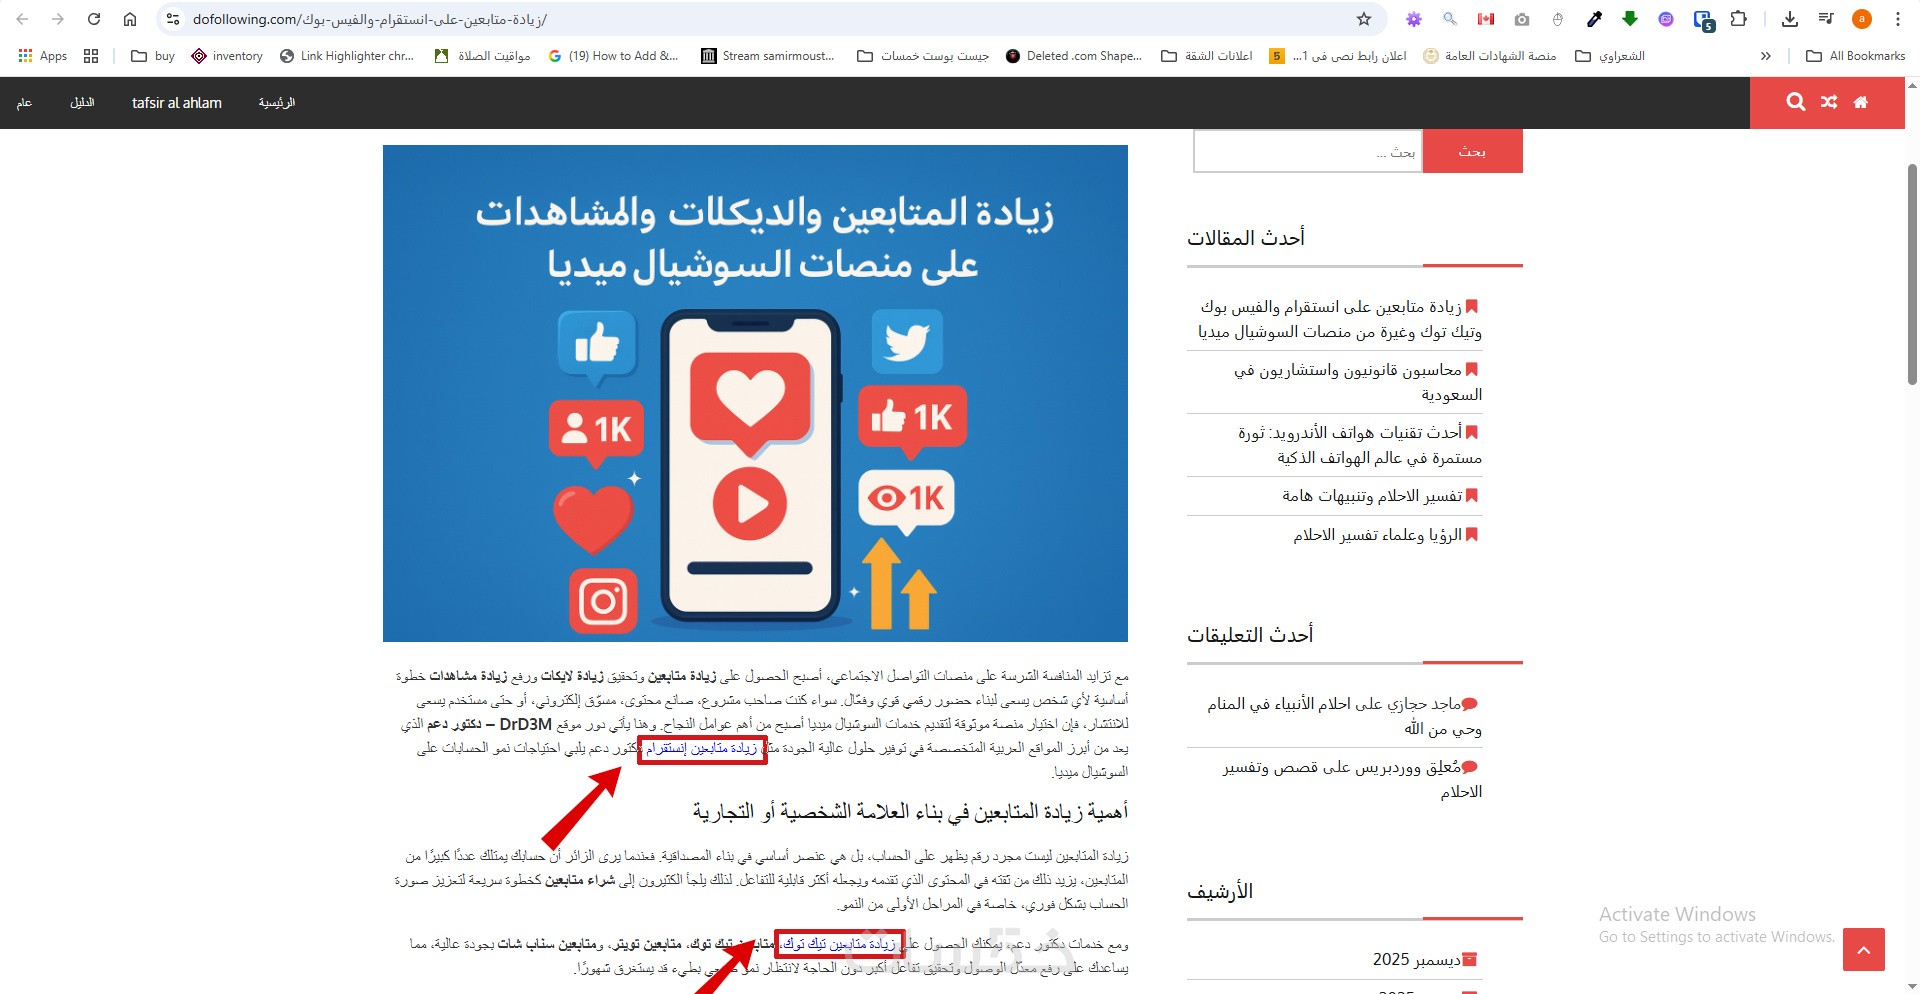Viewport: 1920px width, 994px height.
Task: Click the random post shuffle icon
Action: point(1829,102)
